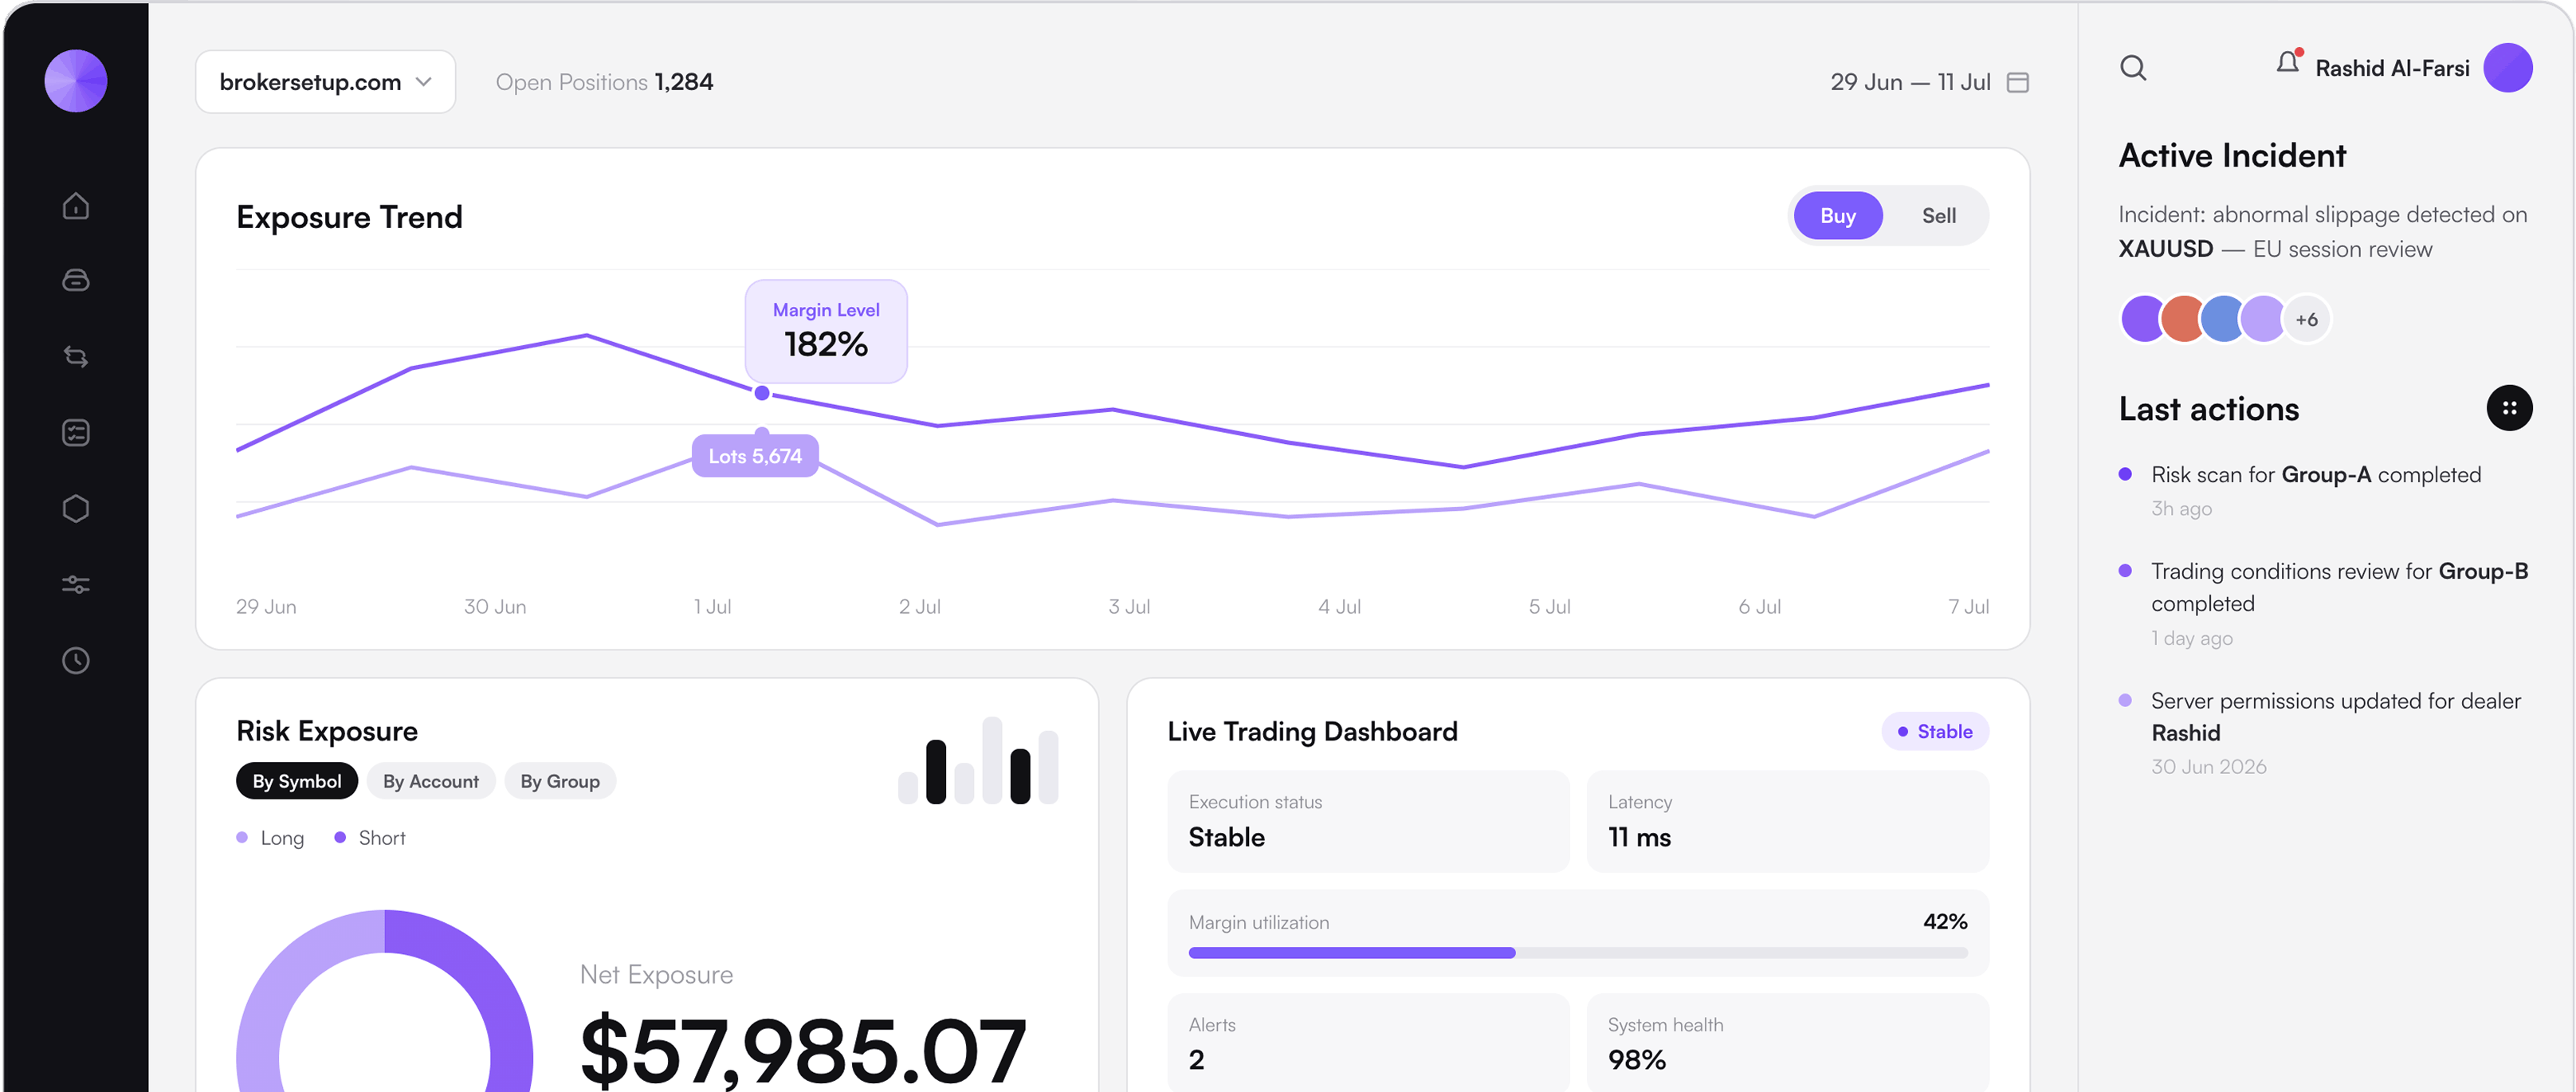Open the XAUUSD incident symbol link
Image resolution: width=2576 pixels, height=1092 pixels.
(2165, 249)
